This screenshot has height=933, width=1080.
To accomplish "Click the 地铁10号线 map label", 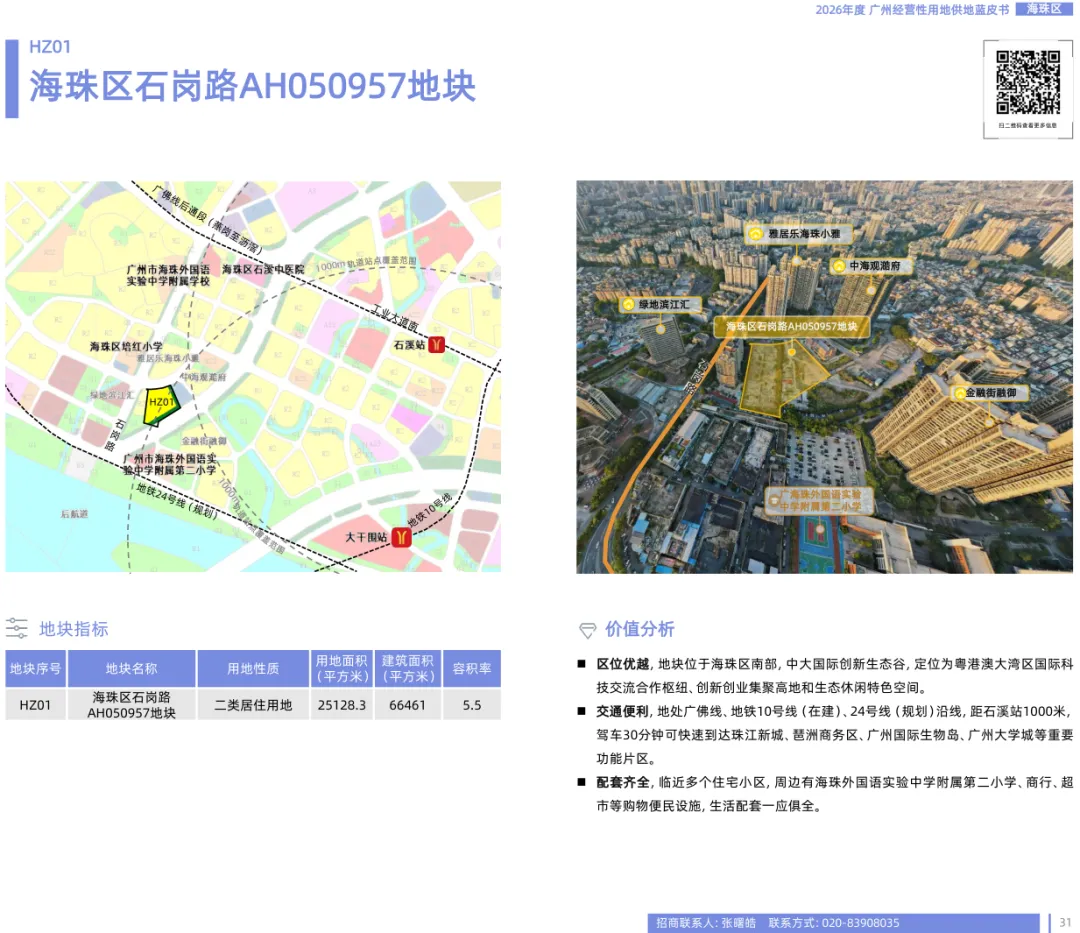I will 429,510.
